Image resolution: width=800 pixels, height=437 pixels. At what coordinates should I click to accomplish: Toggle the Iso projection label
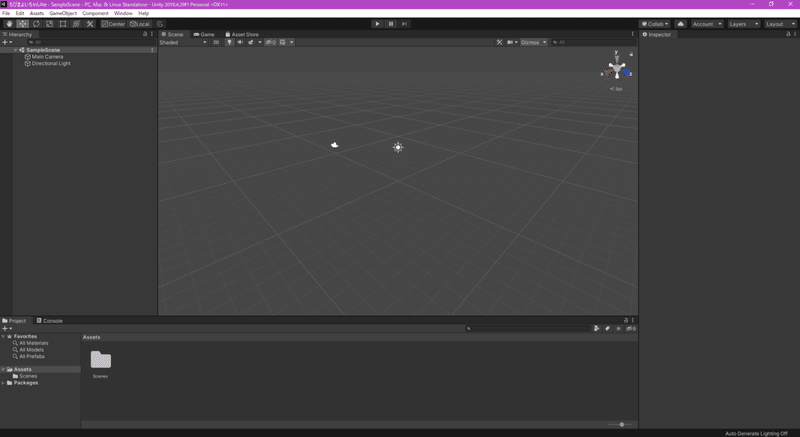click(x=616, y=89)
